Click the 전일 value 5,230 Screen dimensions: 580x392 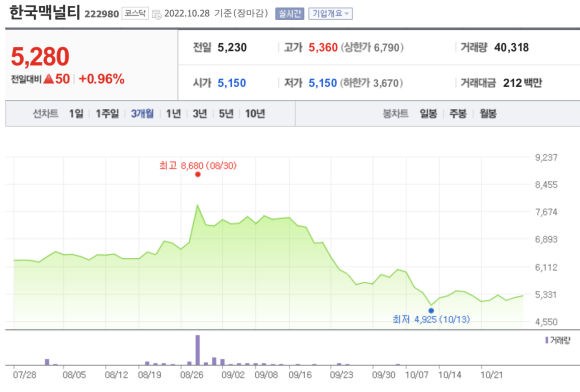point(232,47)
